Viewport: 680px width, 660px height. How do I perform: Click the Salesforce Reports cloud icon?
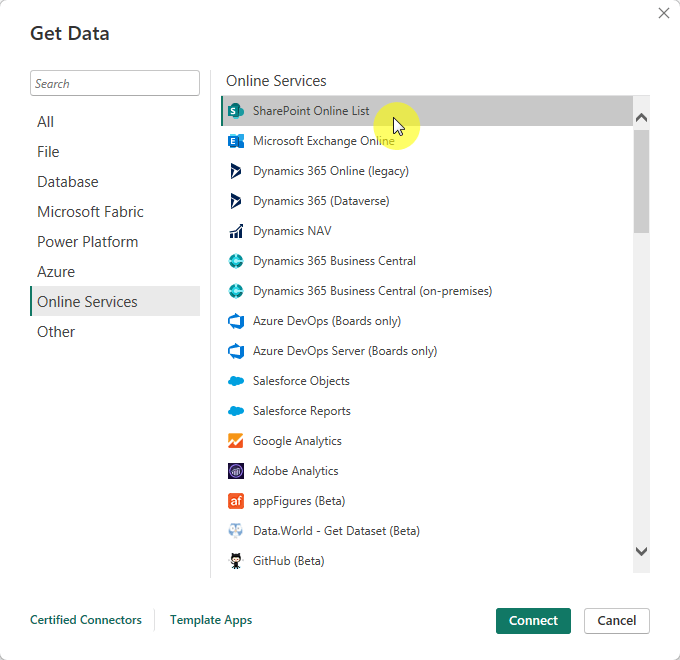(236, 411)
